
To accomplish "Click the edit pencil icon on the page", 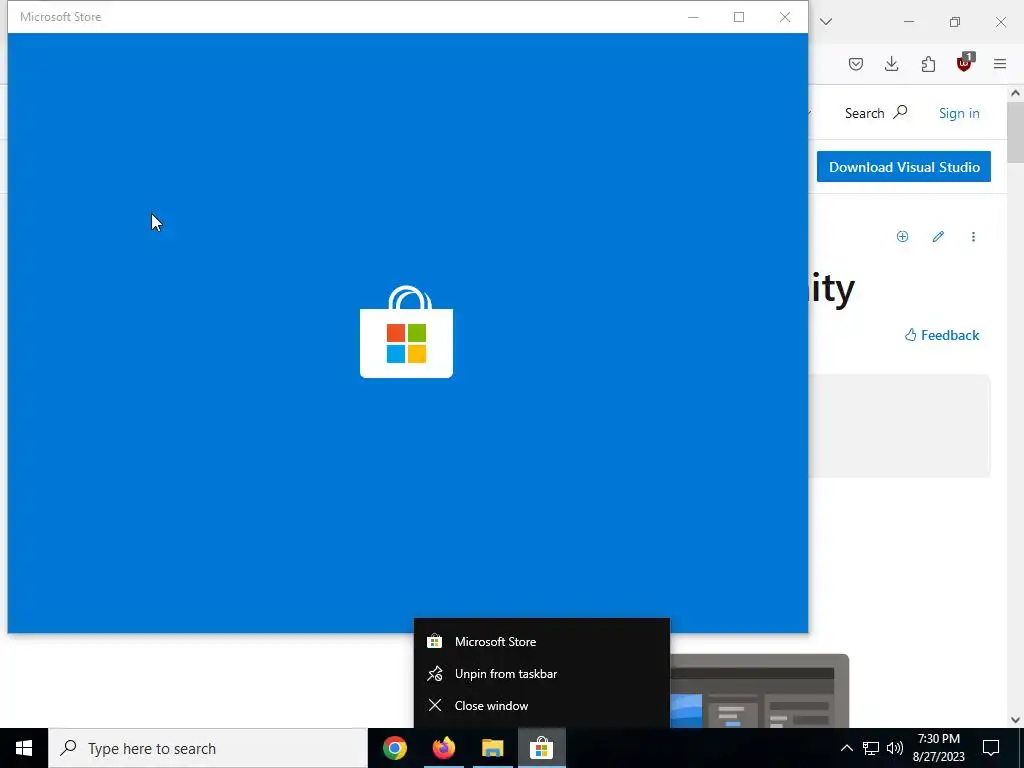I will pos(938,236).
